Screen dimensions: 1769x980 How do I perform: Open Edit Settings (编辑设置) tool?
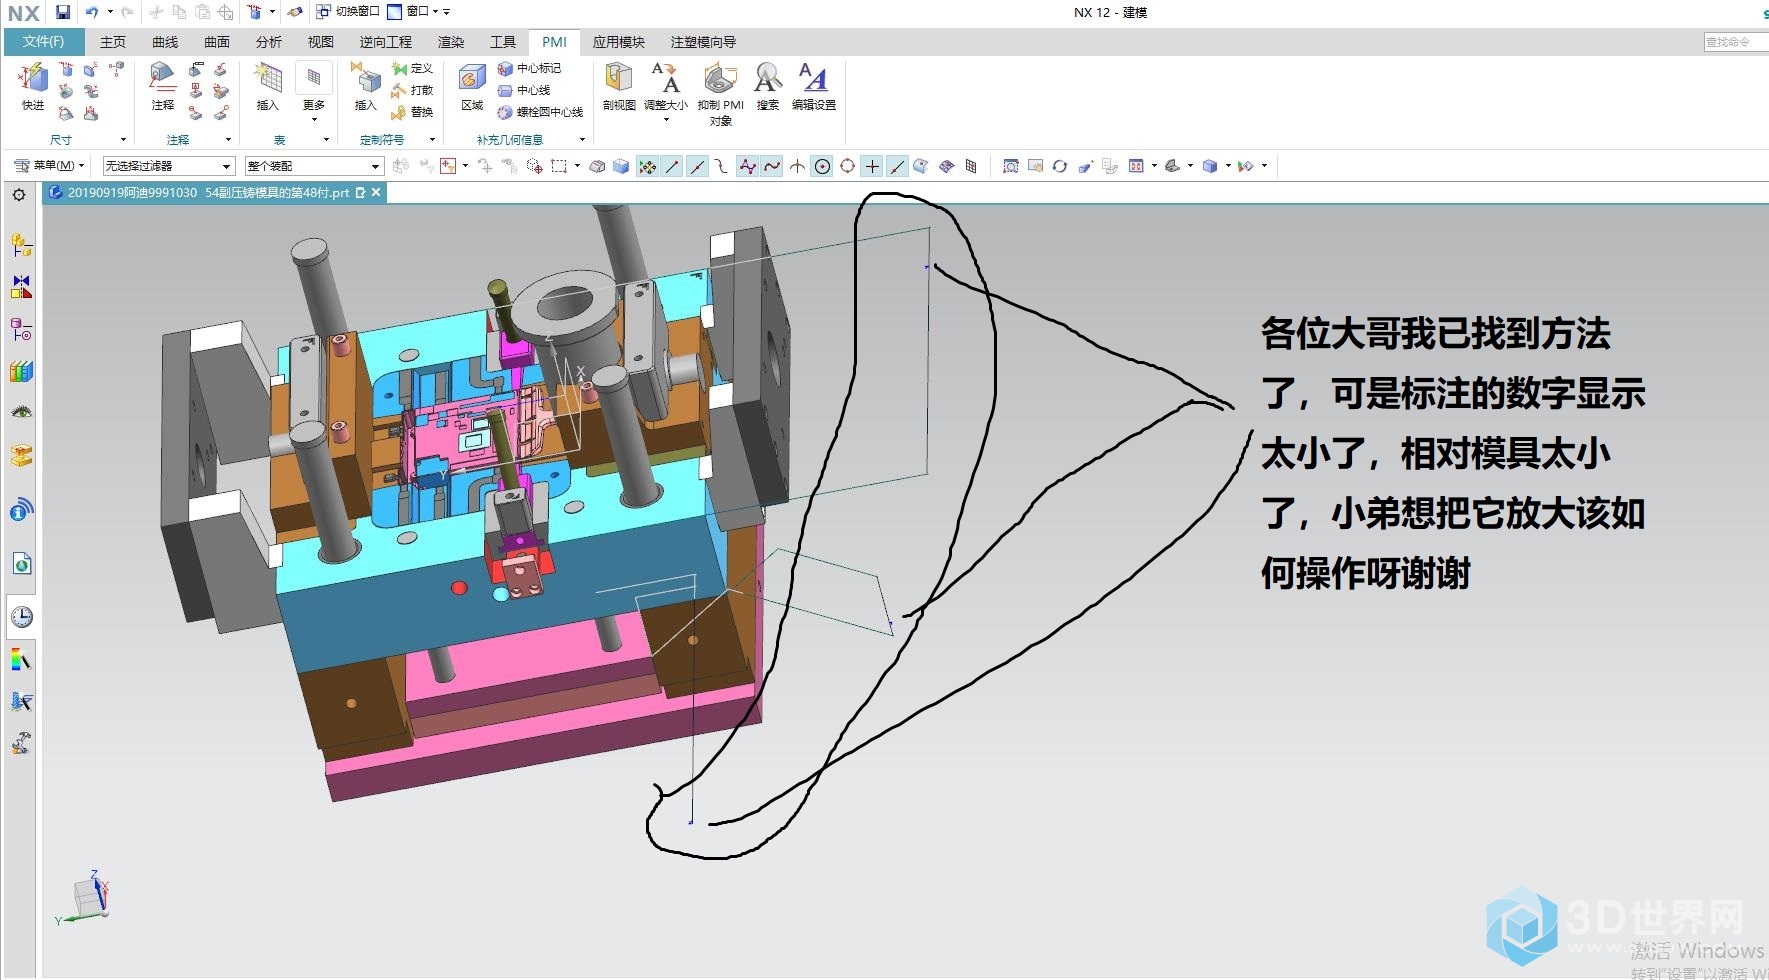tap(813, 85)
